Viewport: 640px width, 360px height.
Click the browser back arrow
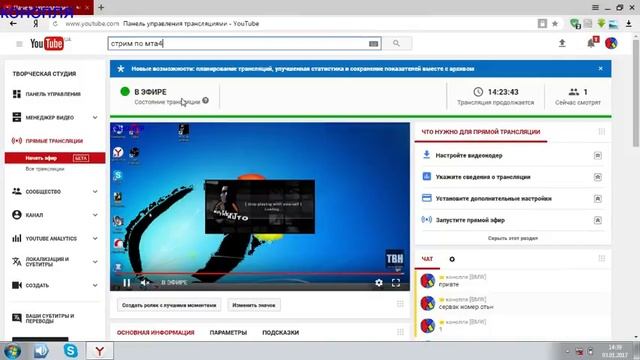13,24
